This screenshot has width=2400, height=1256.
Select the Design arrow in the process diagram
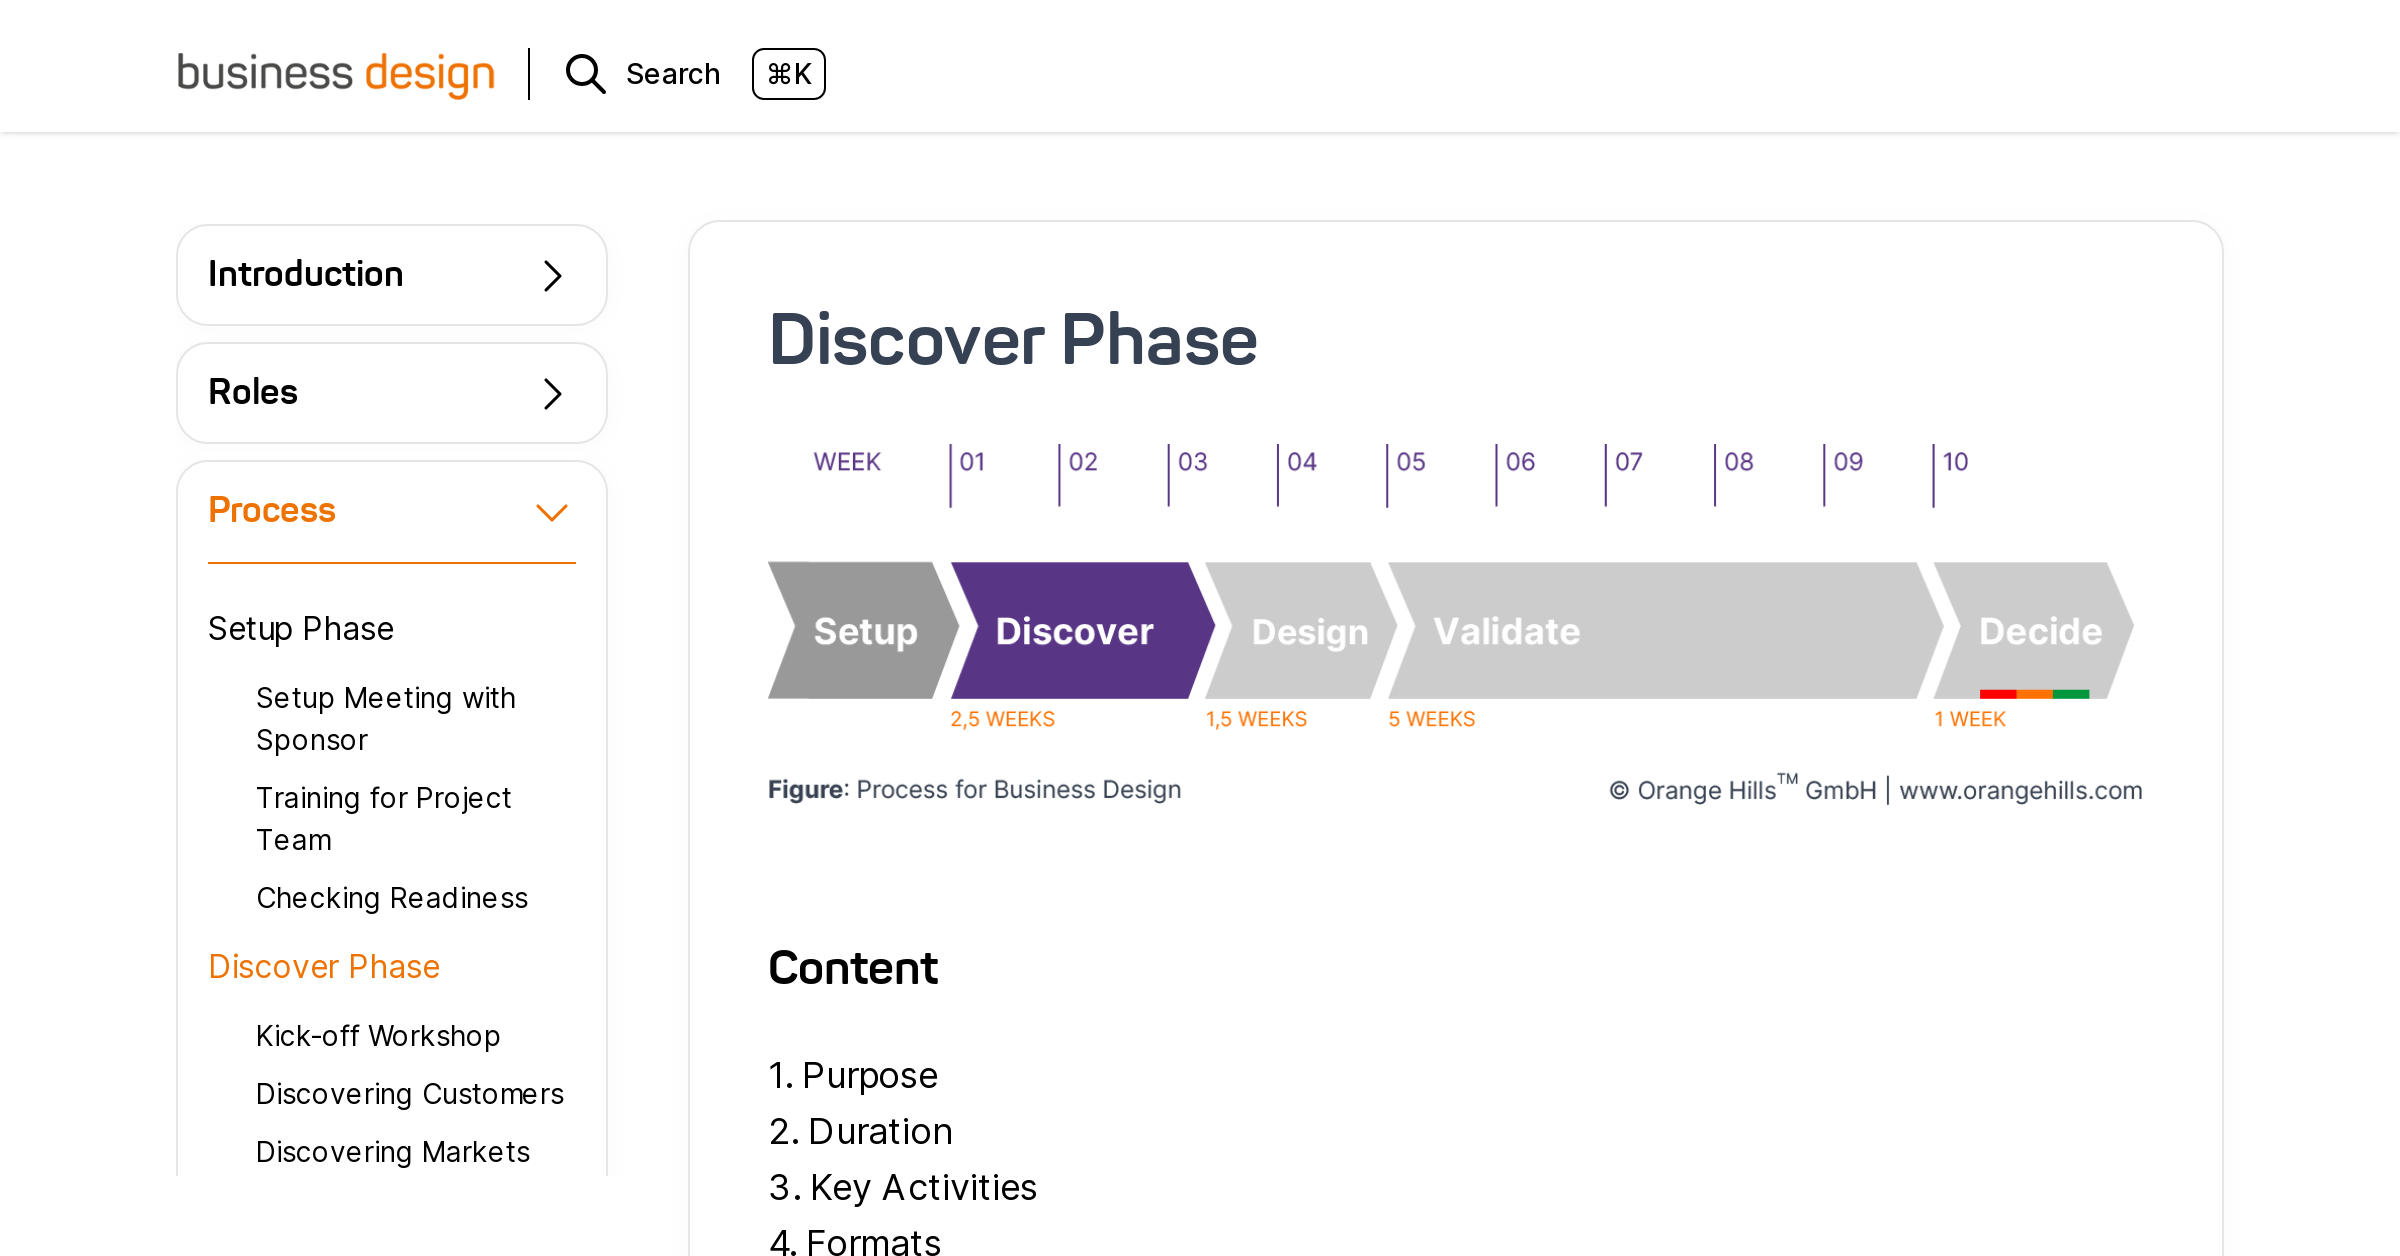tap(1310, 630)
